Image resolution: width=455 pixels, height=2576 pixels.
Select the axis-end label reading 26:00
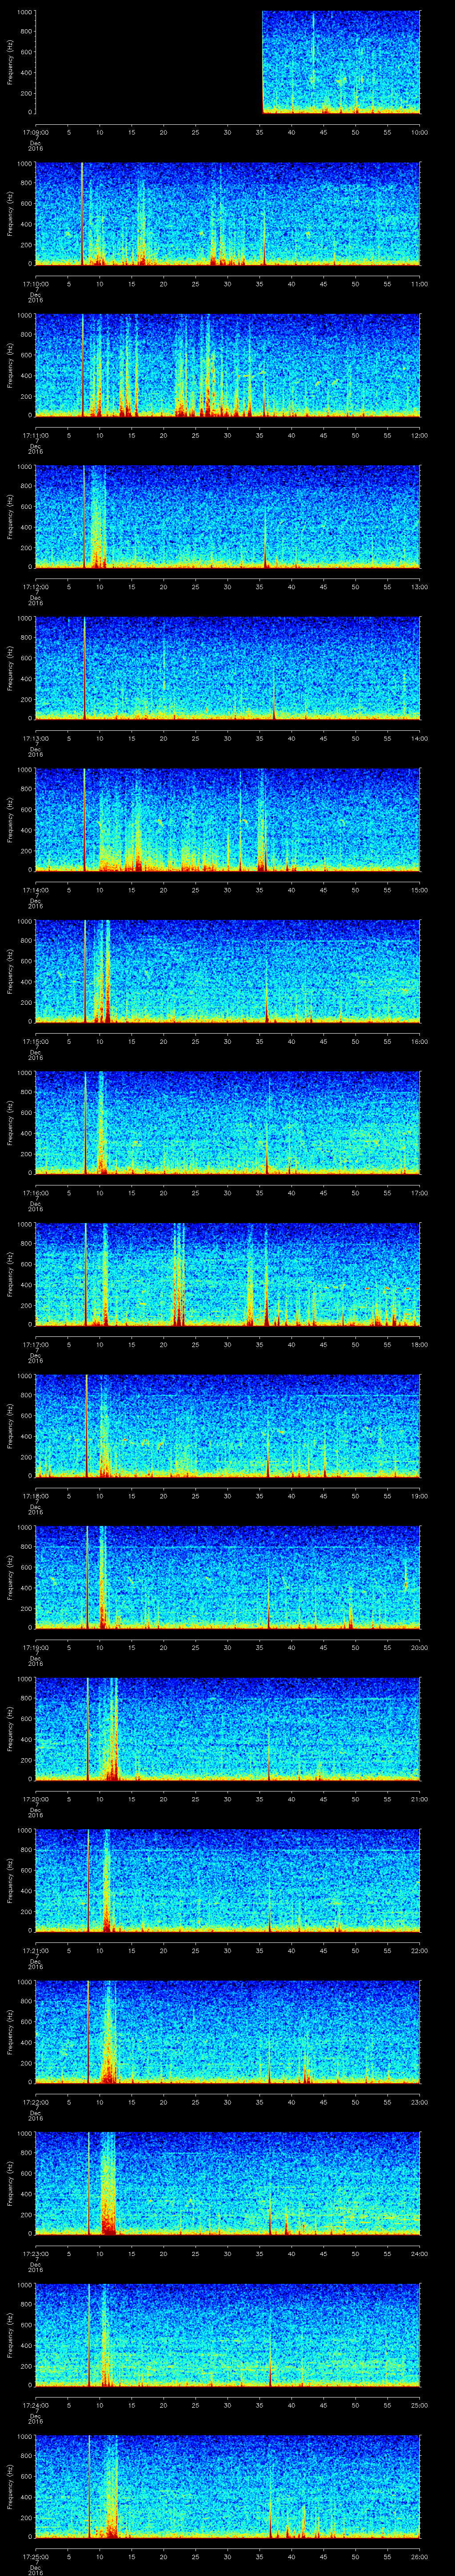click(419, 2556)
